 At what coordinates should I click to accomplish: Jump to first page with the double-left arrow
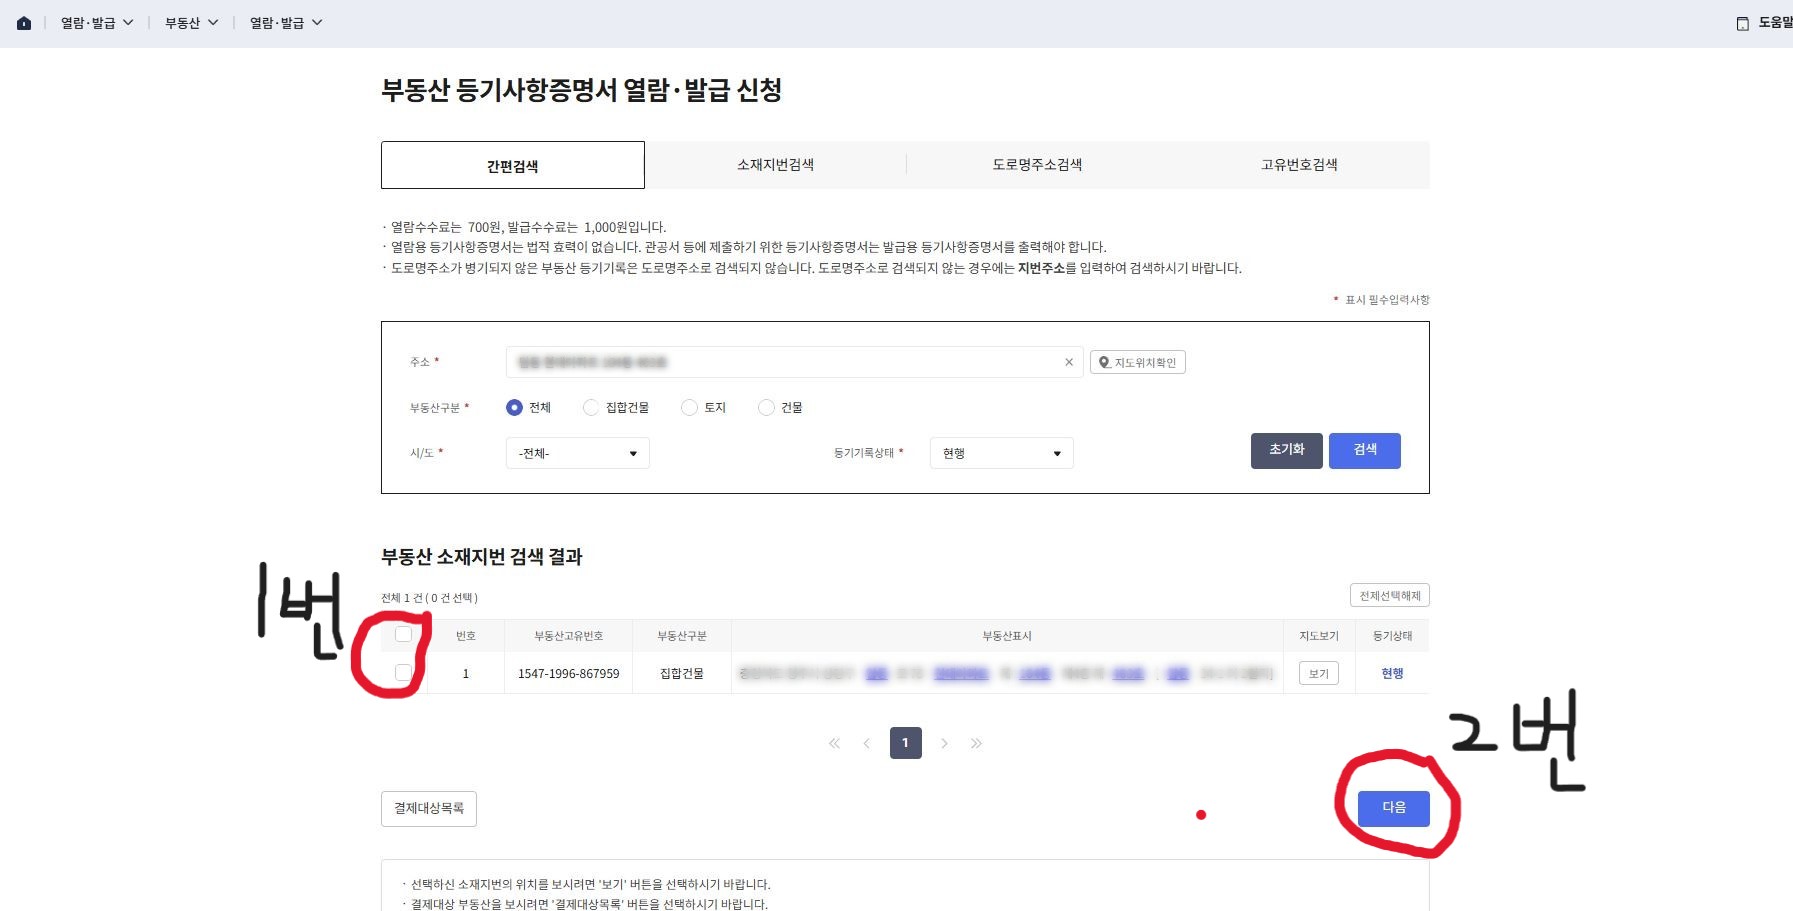click(x=834, y=743)
